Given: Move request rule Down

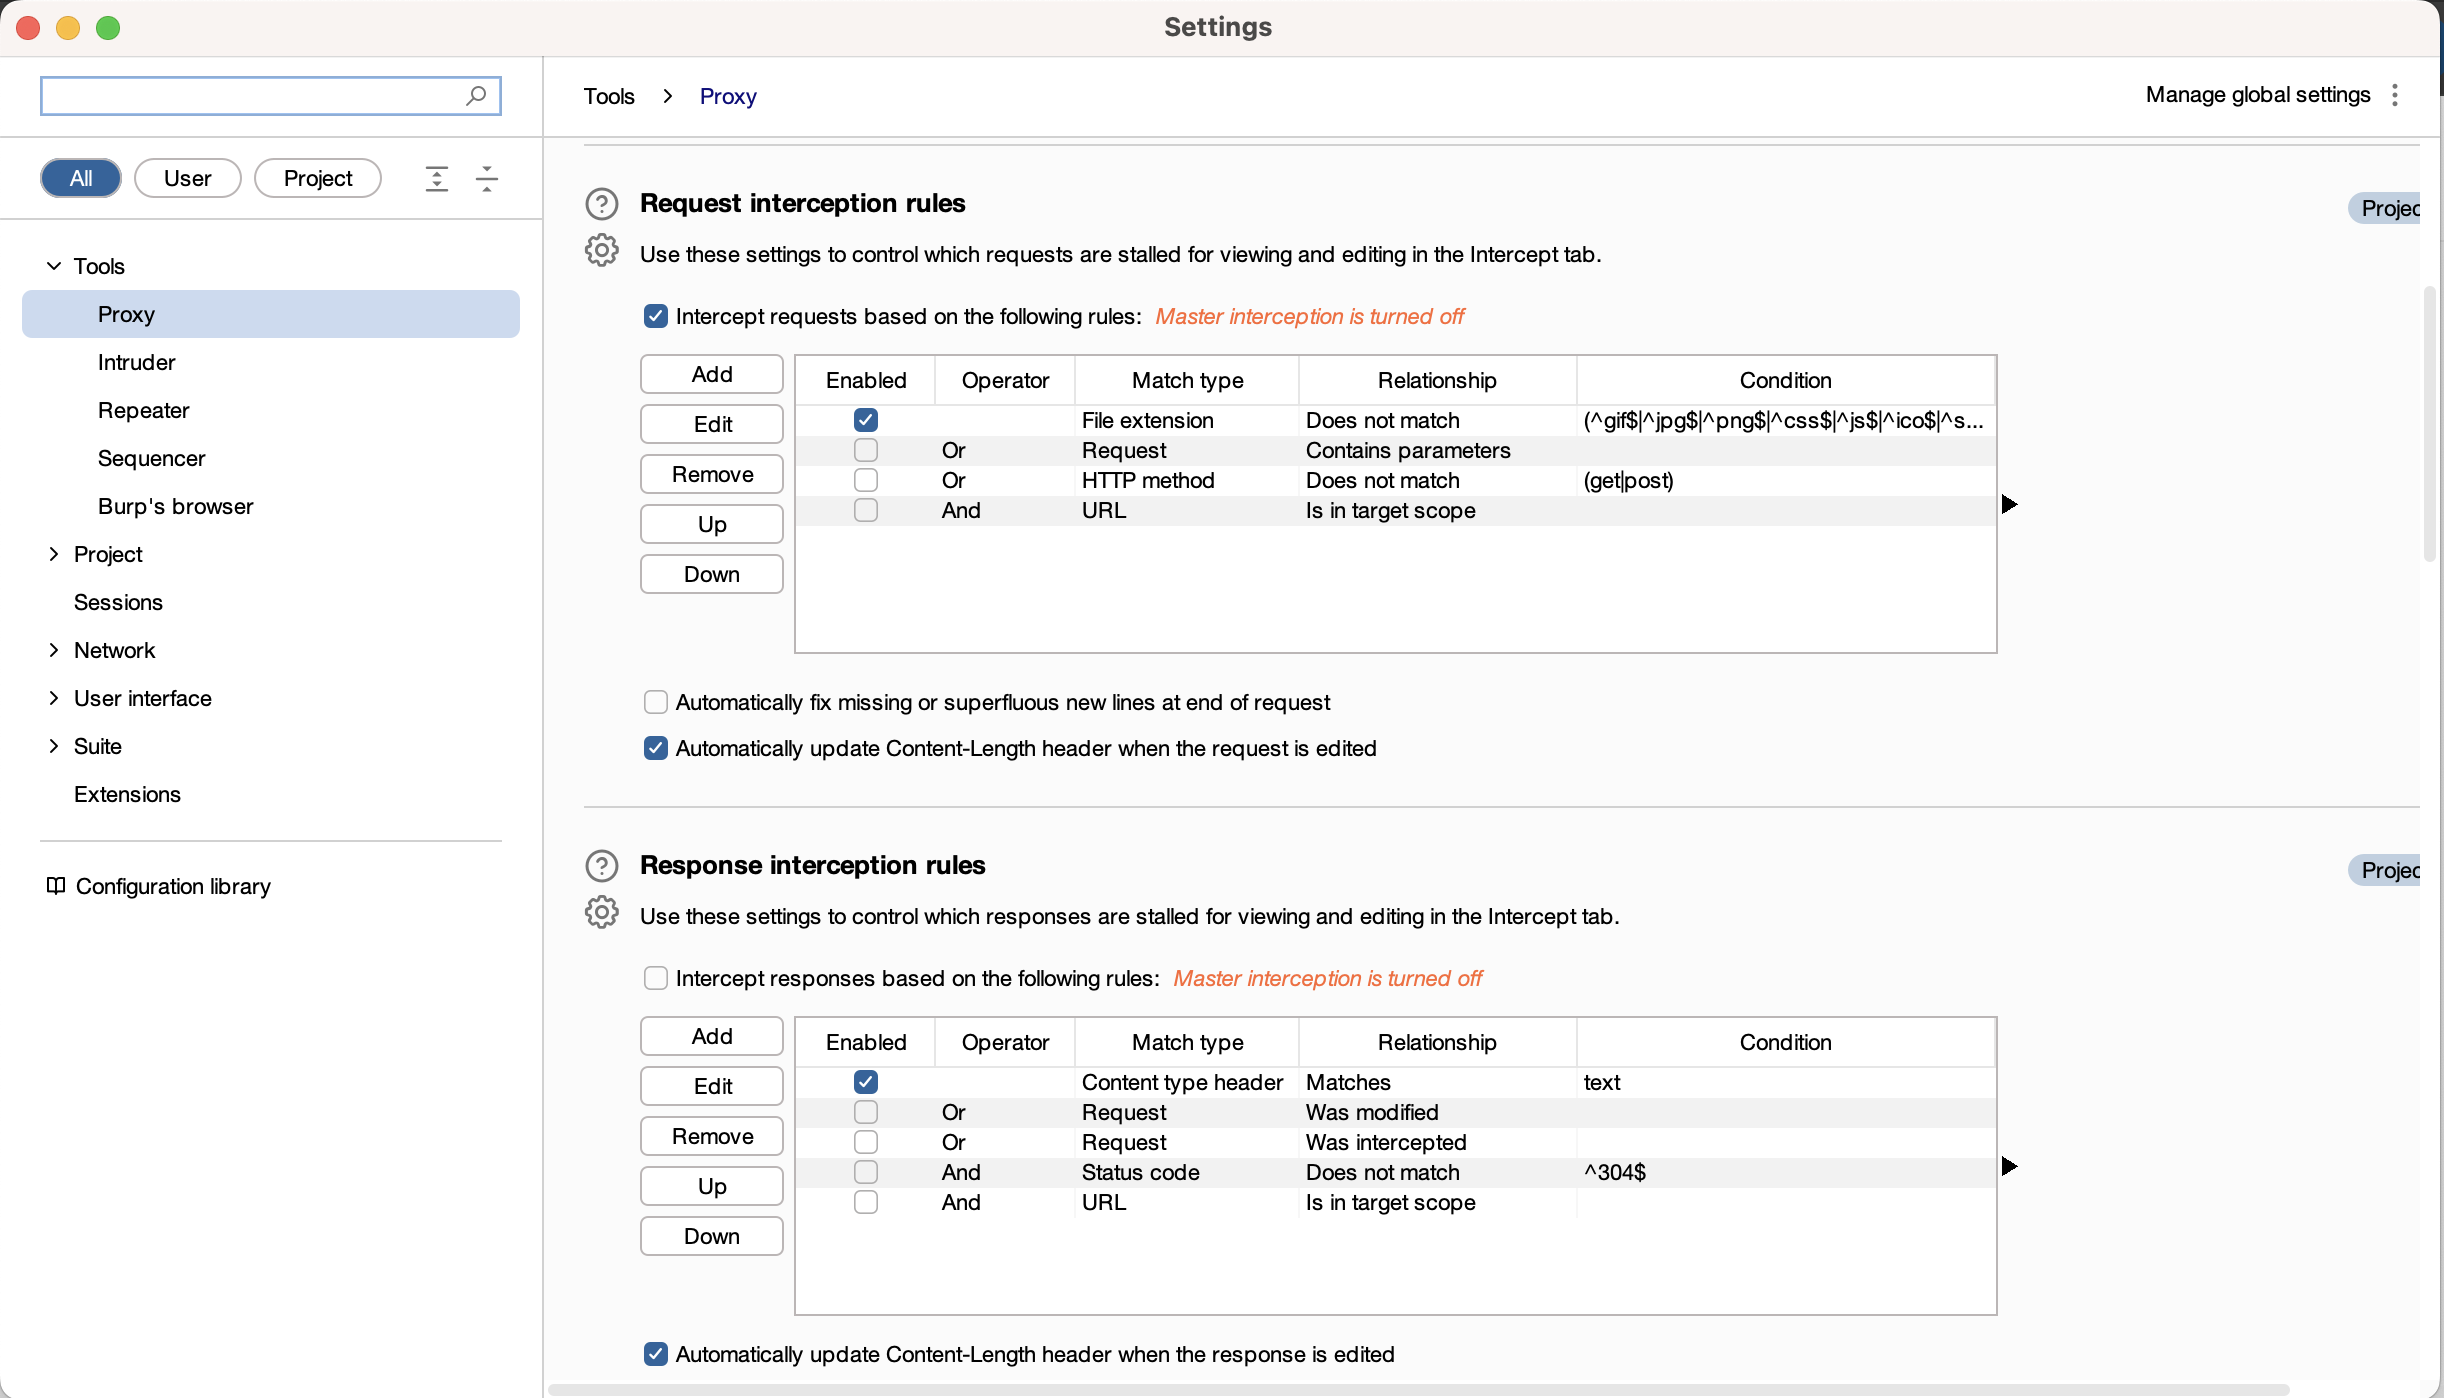Looking at the screenshot, I should click(712, 574).
